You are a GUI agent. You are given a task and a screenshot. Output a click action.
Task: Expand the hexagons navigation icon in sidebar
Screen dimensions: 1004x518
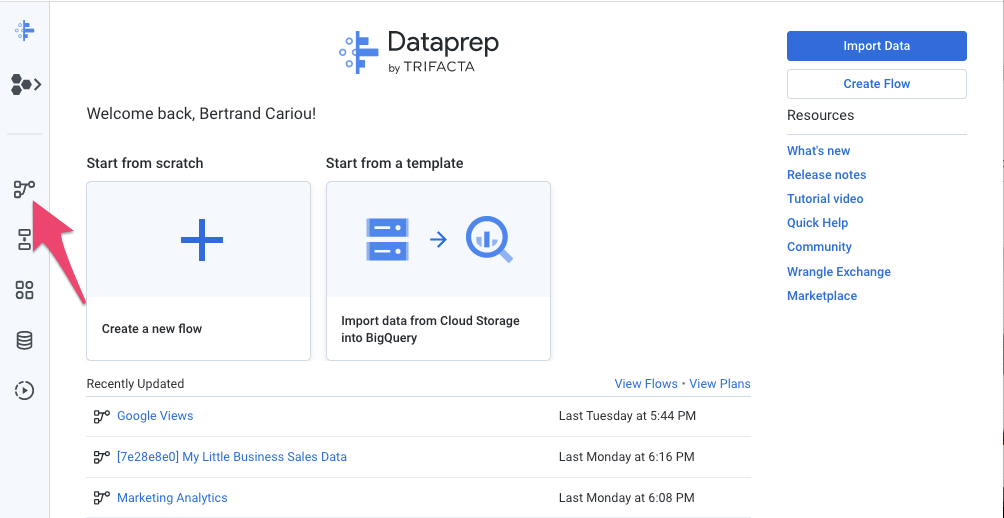[25, 85]
